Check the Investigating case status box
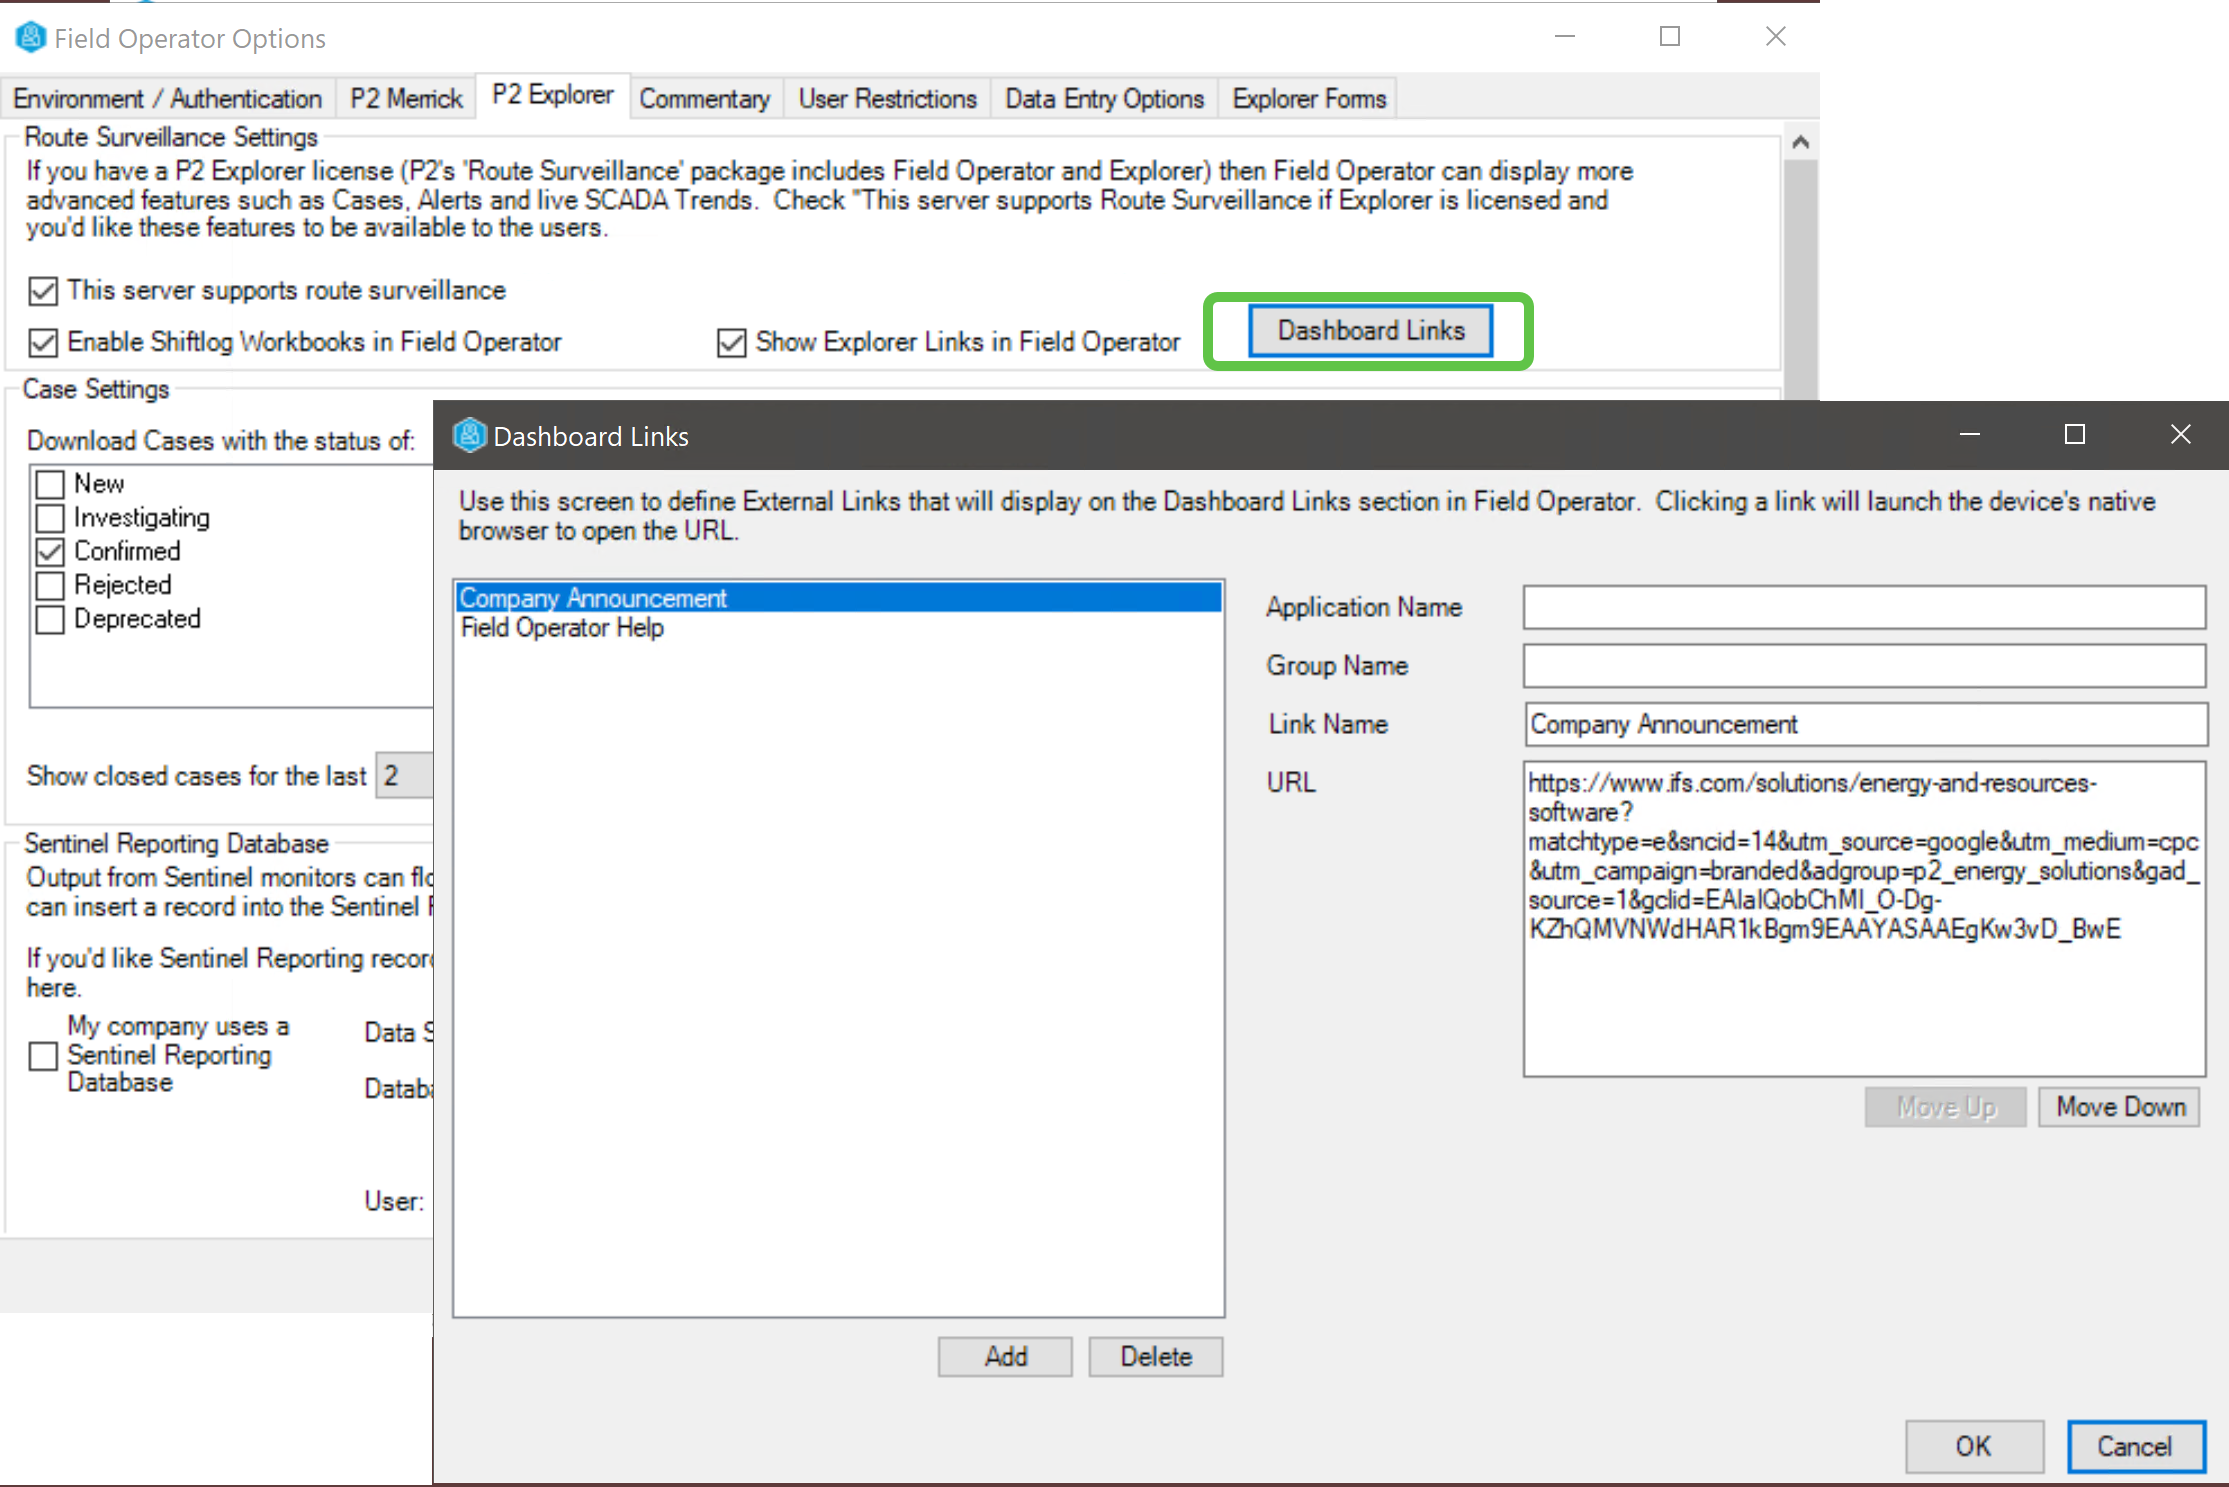 (x=50, y=518)
